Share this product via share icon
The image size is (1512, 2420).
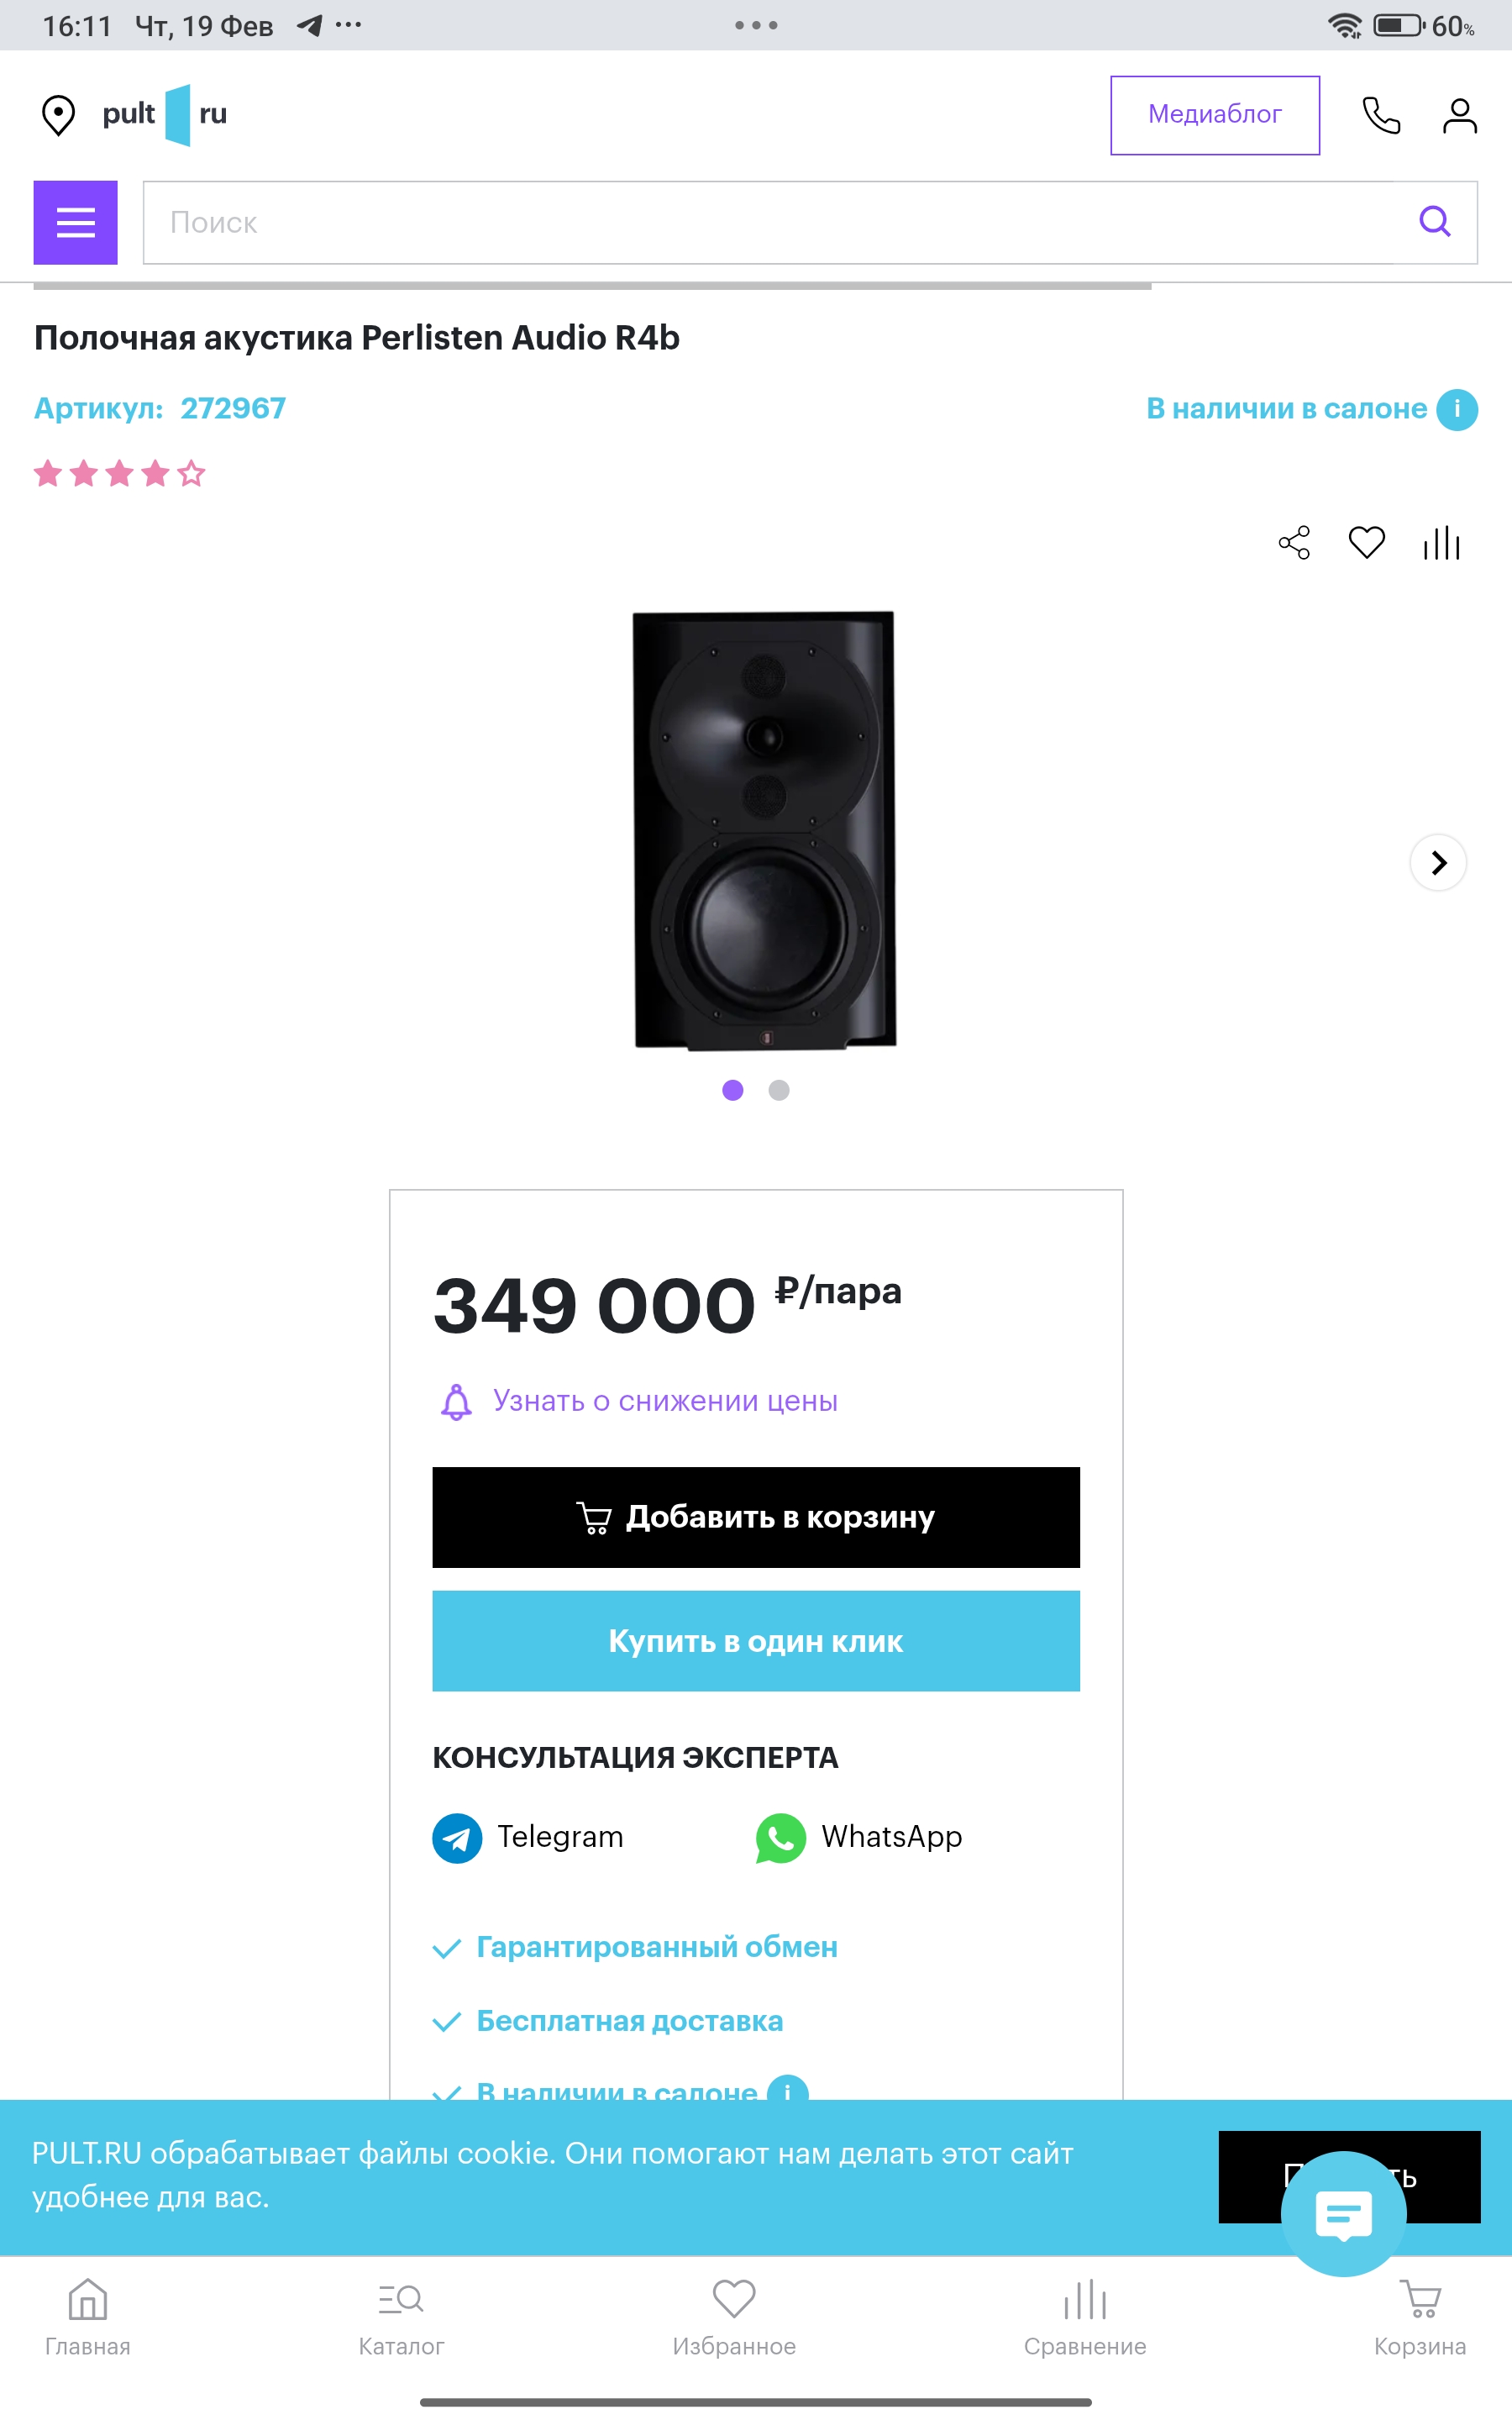click(x=1294, y=543)
